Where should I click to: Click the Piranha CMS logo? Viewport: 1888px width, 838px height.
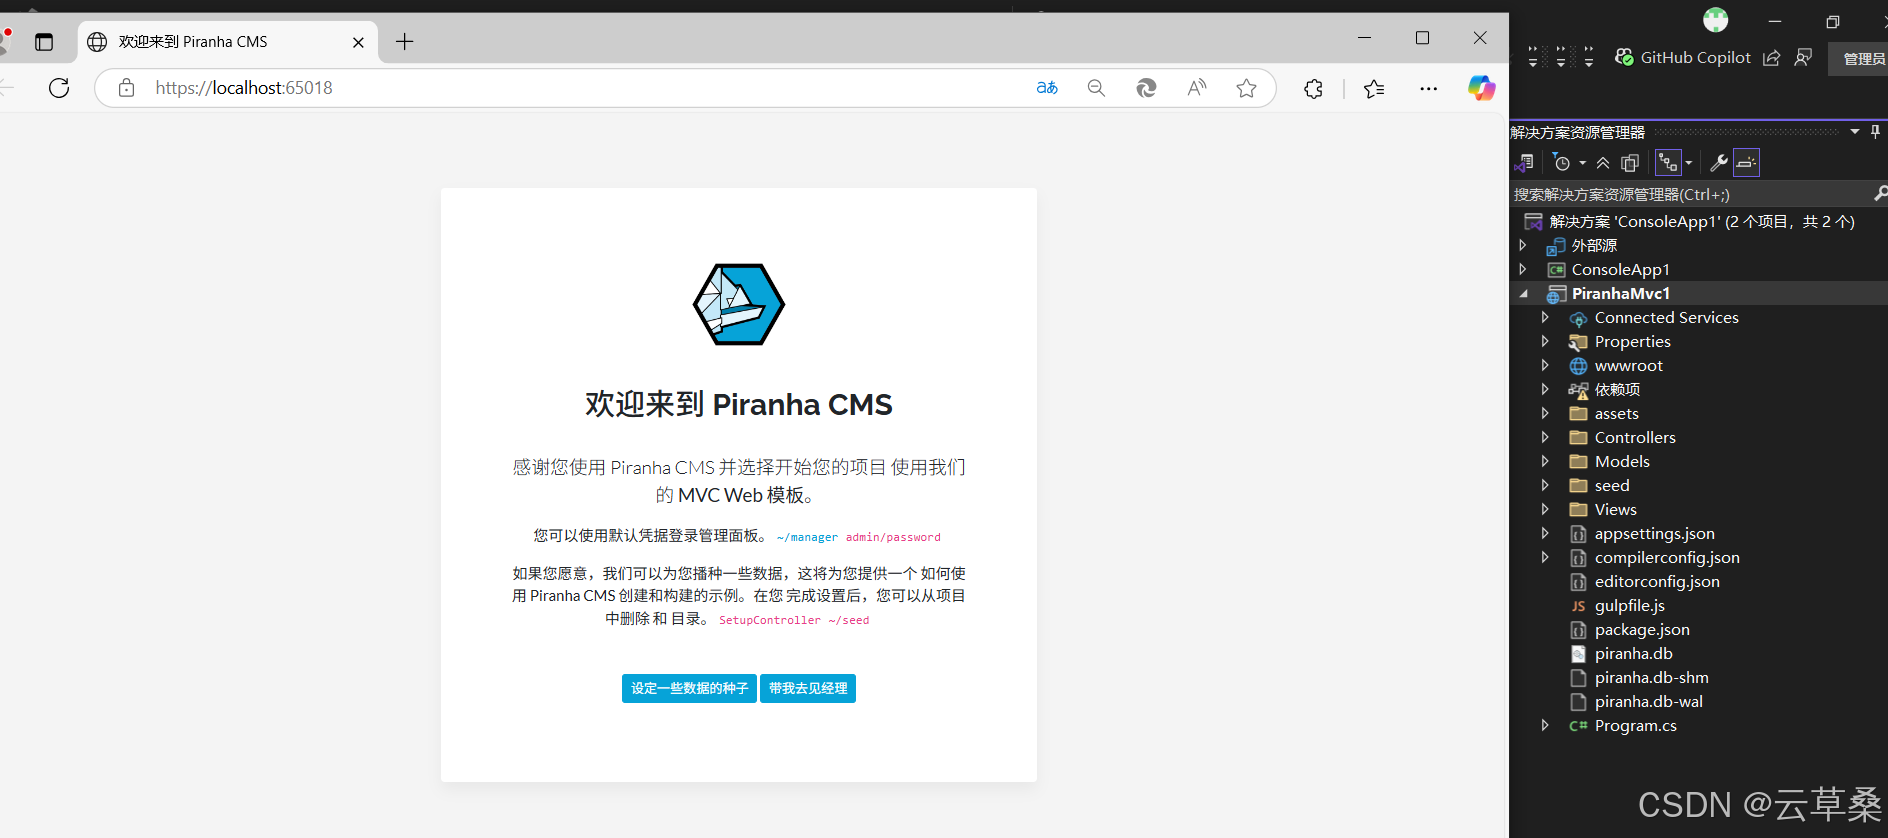point(739,304)
